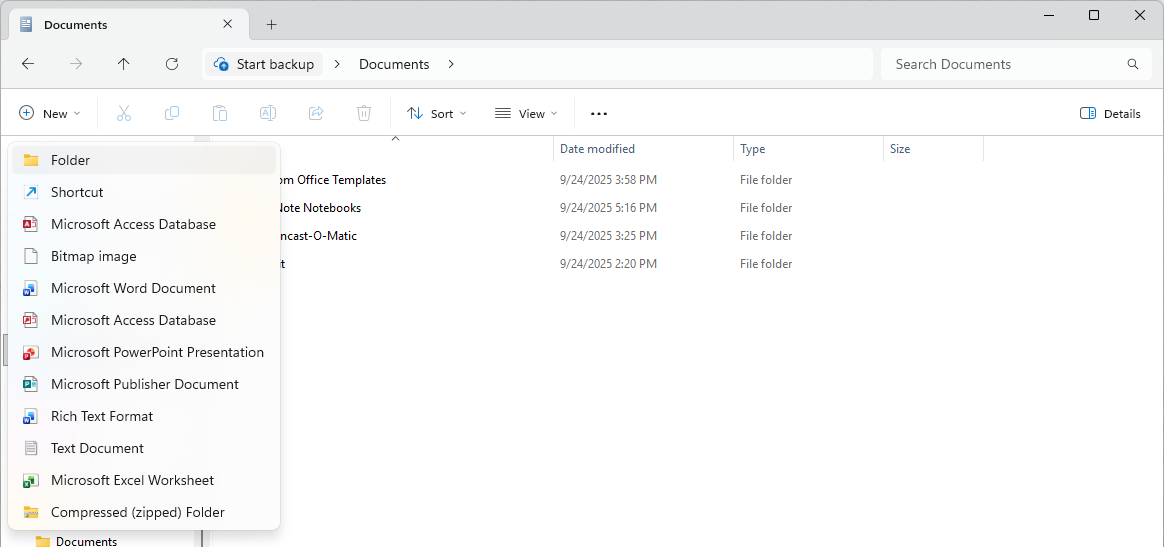Sort by the Size column header
The height and width of the screenshot is (547, 1164).
coord(933,148)
